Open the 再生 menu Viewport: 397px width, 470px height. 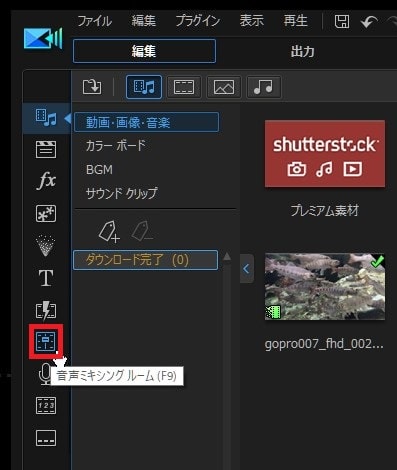pos(295,21)
